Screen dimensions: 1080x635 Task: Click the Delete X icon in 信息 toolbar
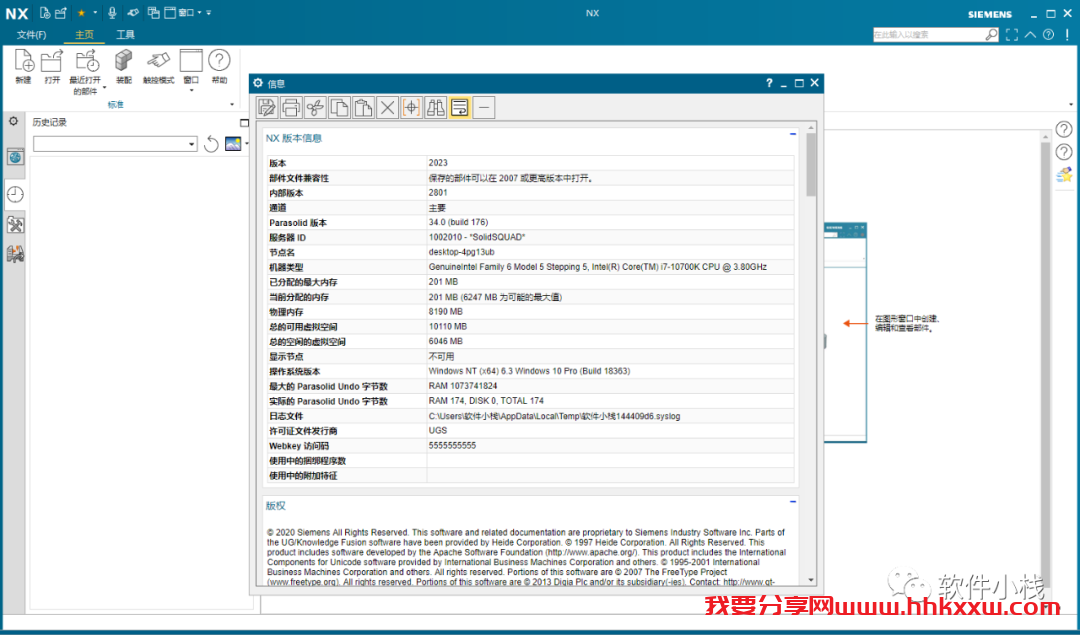coord(387,107)
